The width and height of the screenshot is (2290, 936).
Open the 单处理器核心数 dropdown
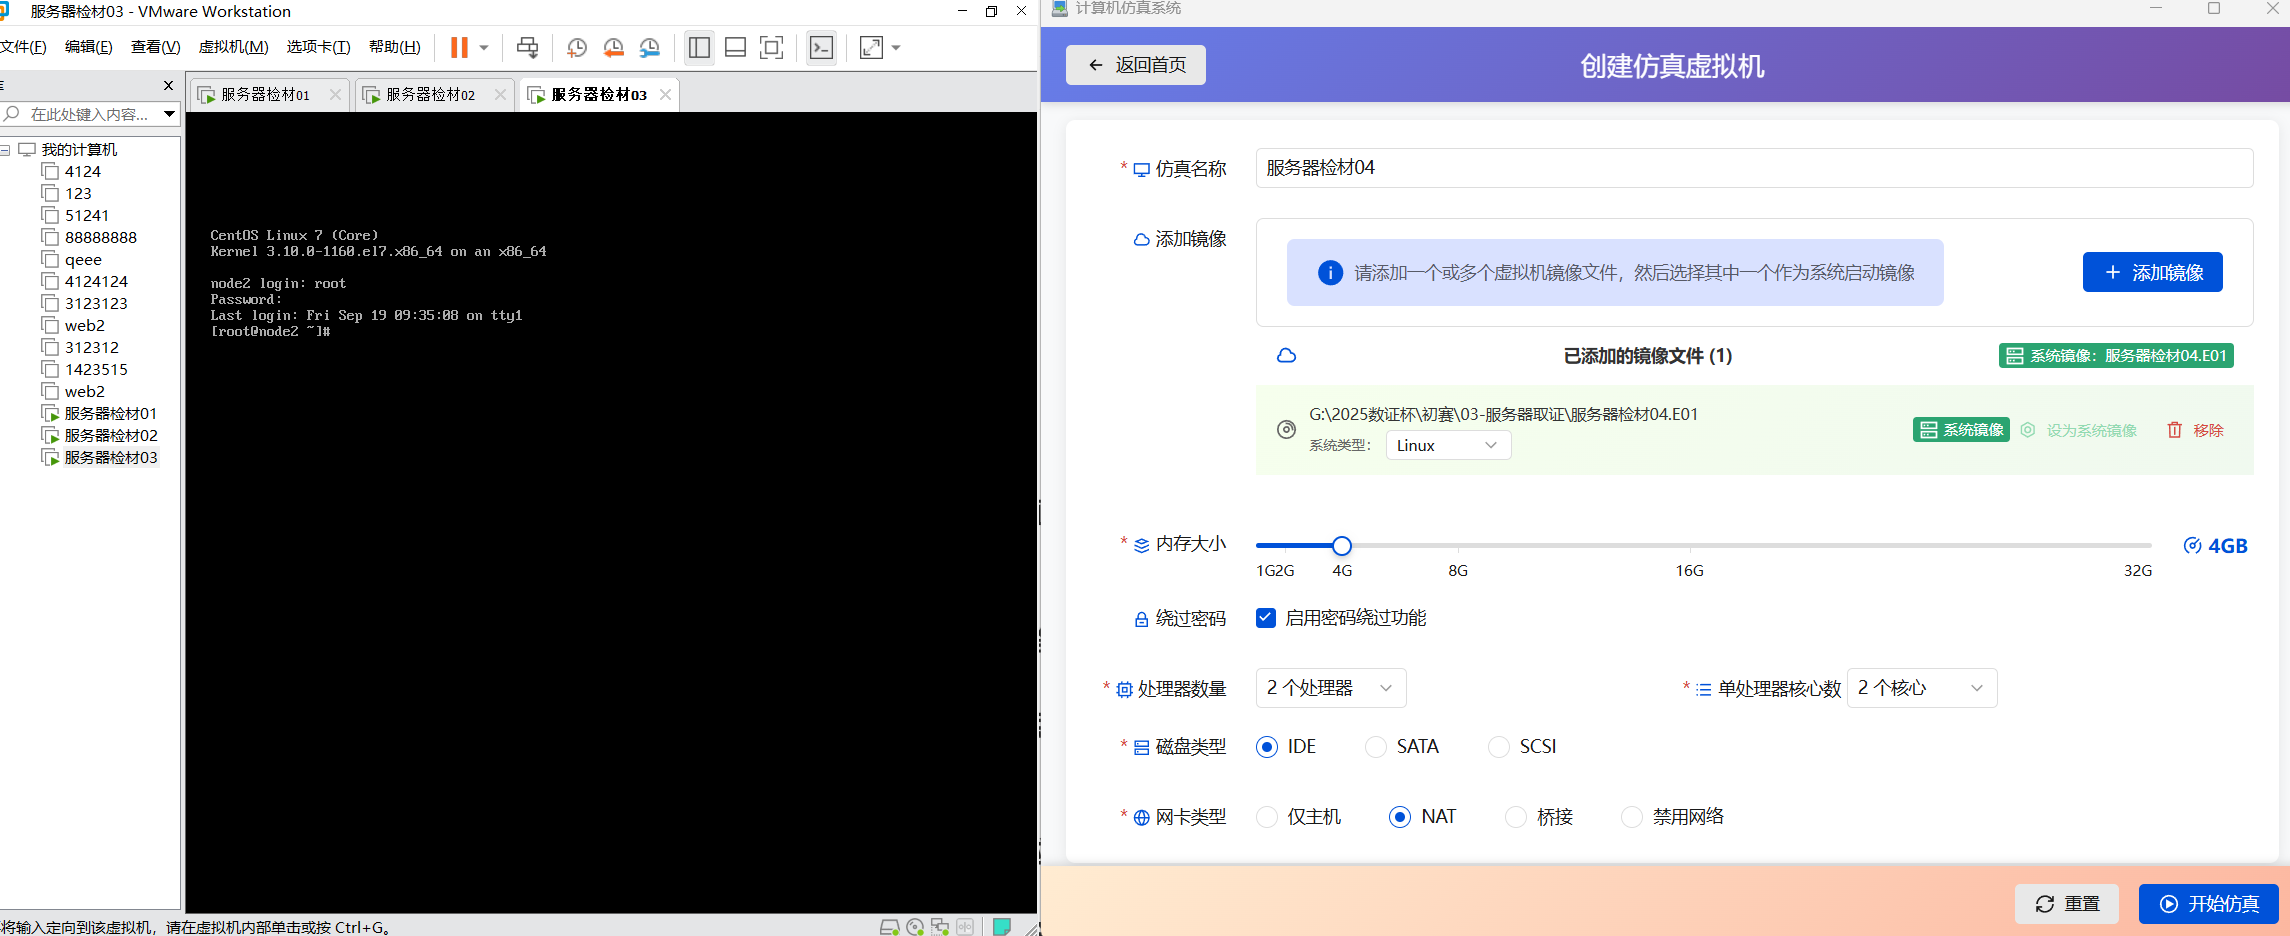(x=1921, y=688)
